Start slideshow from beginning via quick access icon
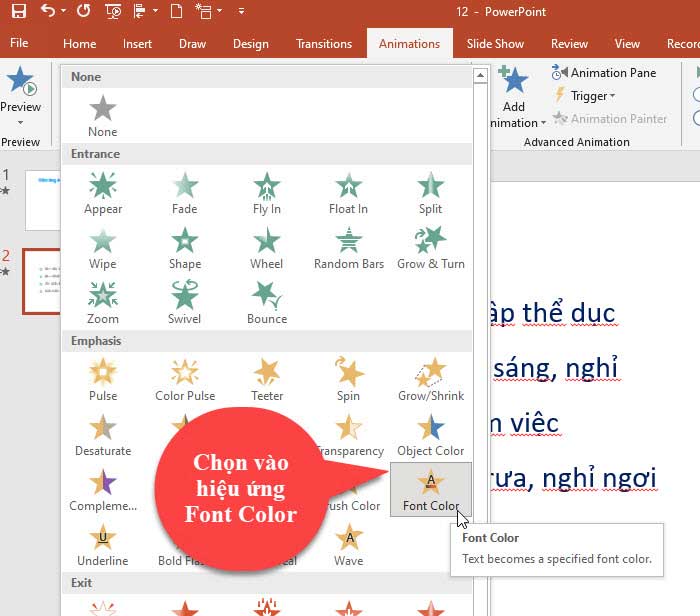700x616 pixels. click(113, 12)
